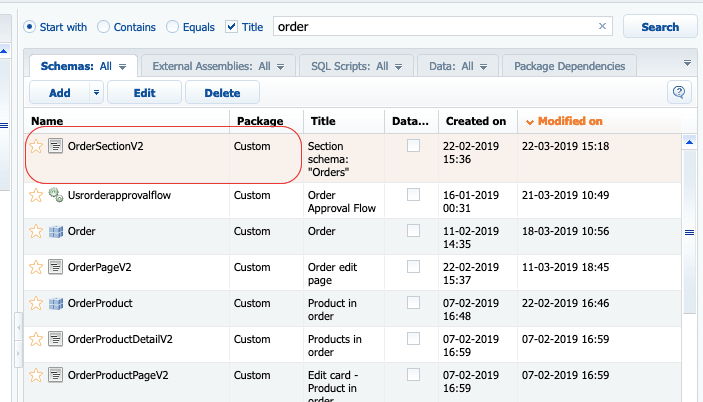This screenshot has width=703, height=402.
Task: Open help via the question mark icon
Action: tap(680, 93)
